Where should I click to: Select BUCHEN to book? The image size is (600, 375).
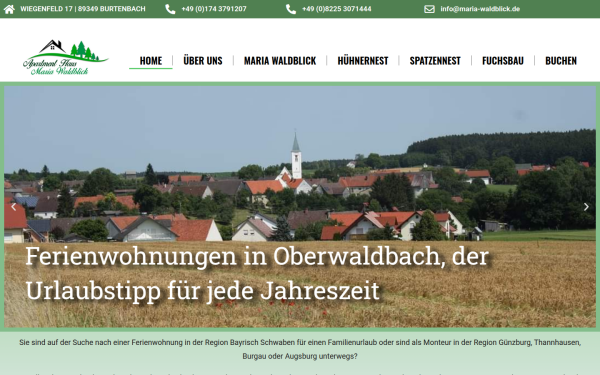(561, 60)
